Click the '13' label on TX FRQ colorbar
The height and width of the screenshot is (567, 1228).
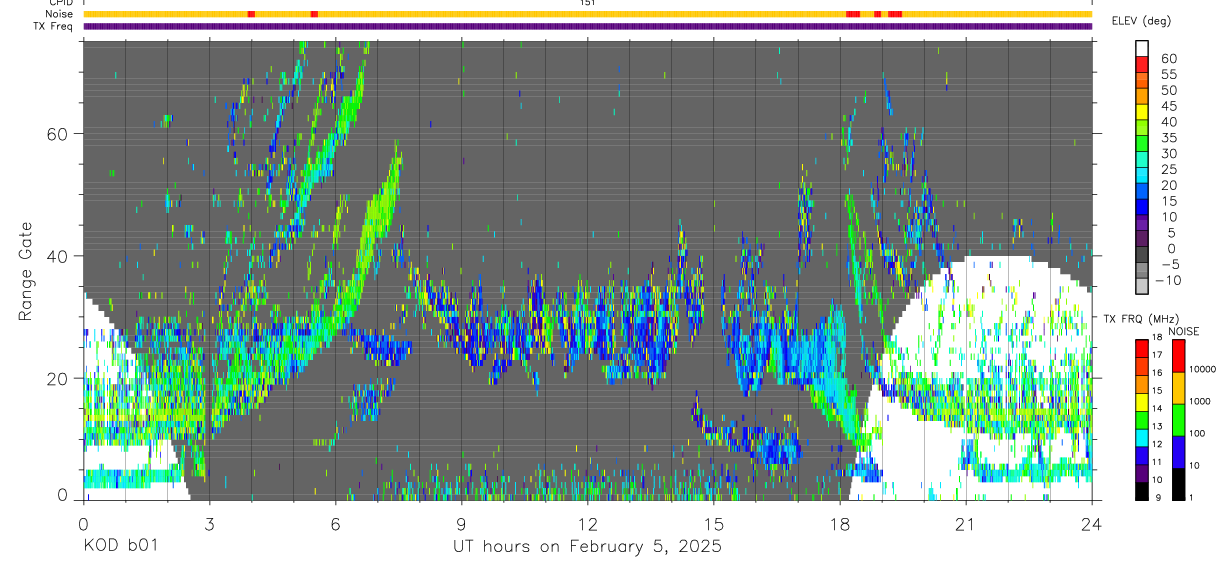(x=1159, y=428)
